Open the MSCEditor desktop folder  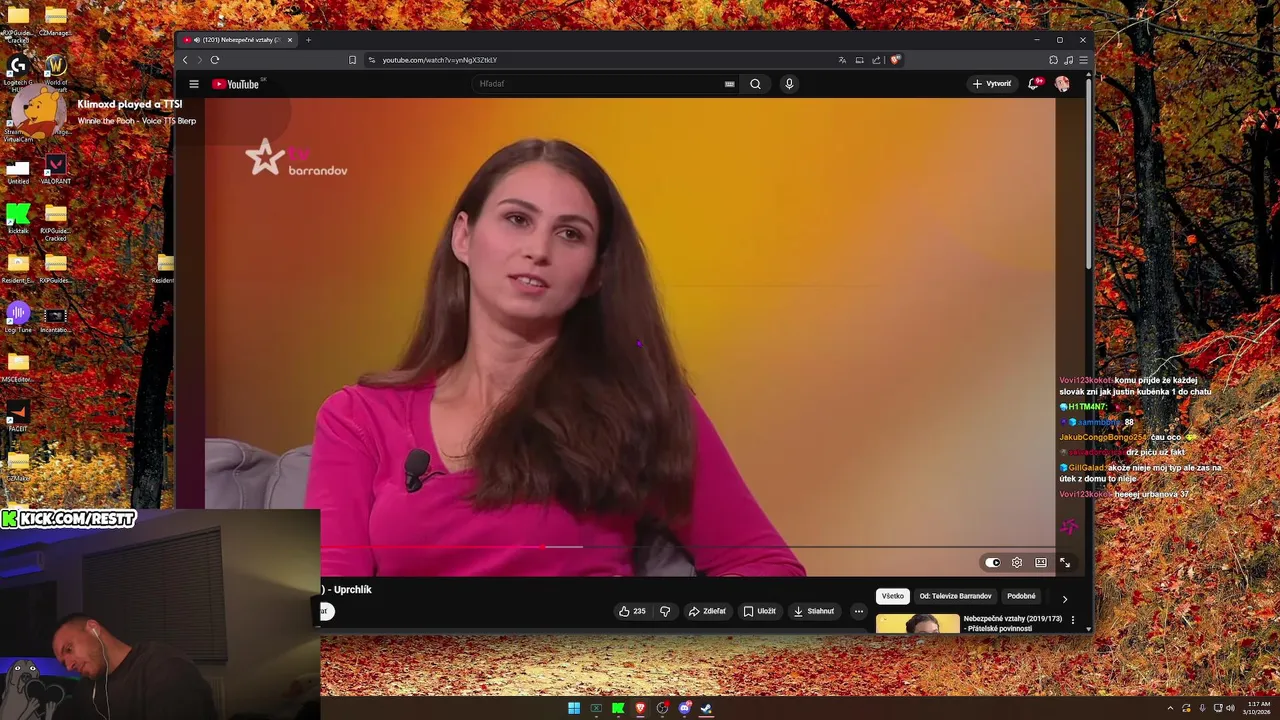pyautogui.click(x=18, y=366)
